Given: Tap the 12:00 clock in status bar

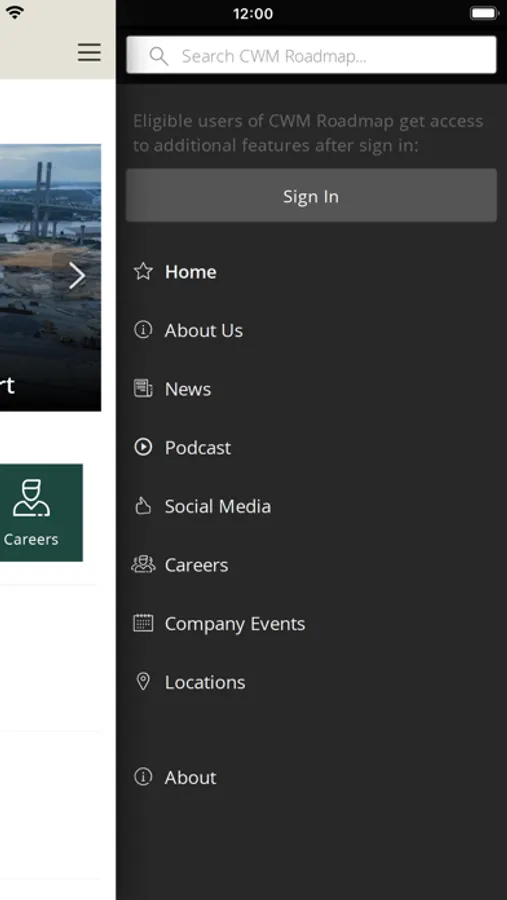Looking at the screenshot, I should tap(253, 14).
